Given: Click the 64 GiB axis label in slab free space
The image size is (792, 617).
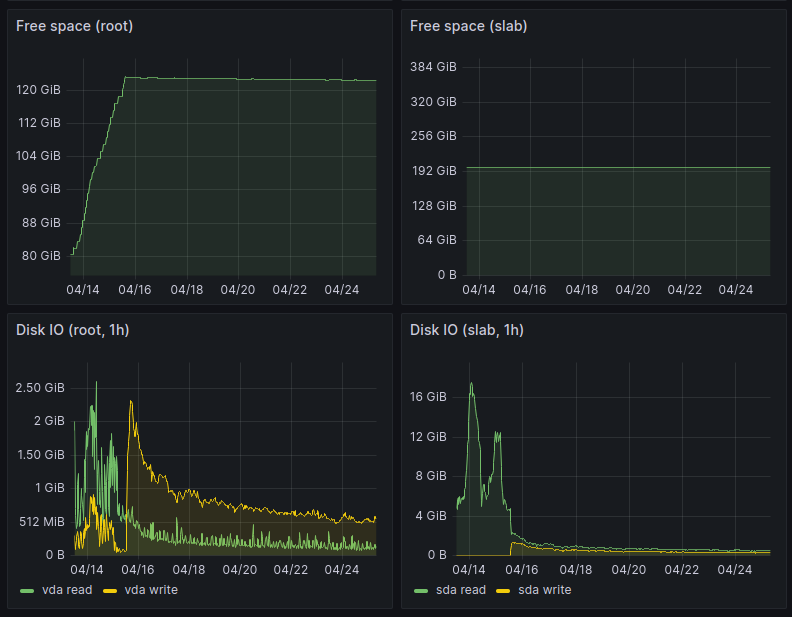Looking at the screenshot, I should tap(437, 240).
